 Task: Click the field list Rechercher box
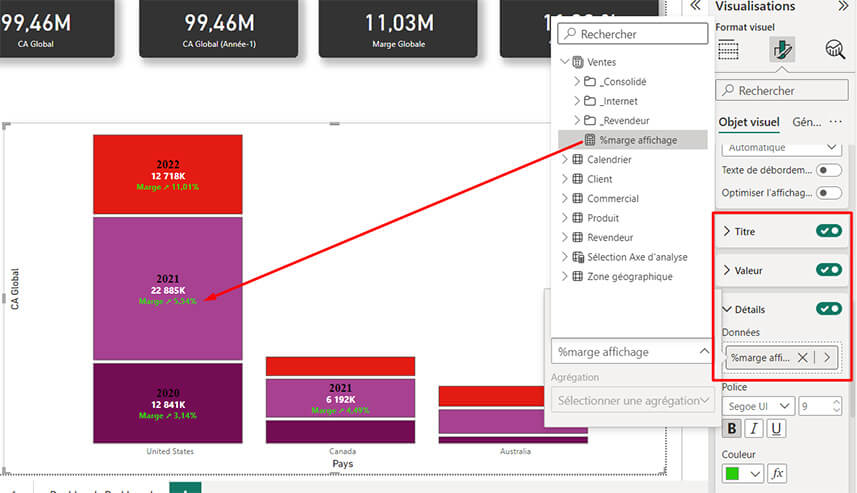(x=632, y=34)
